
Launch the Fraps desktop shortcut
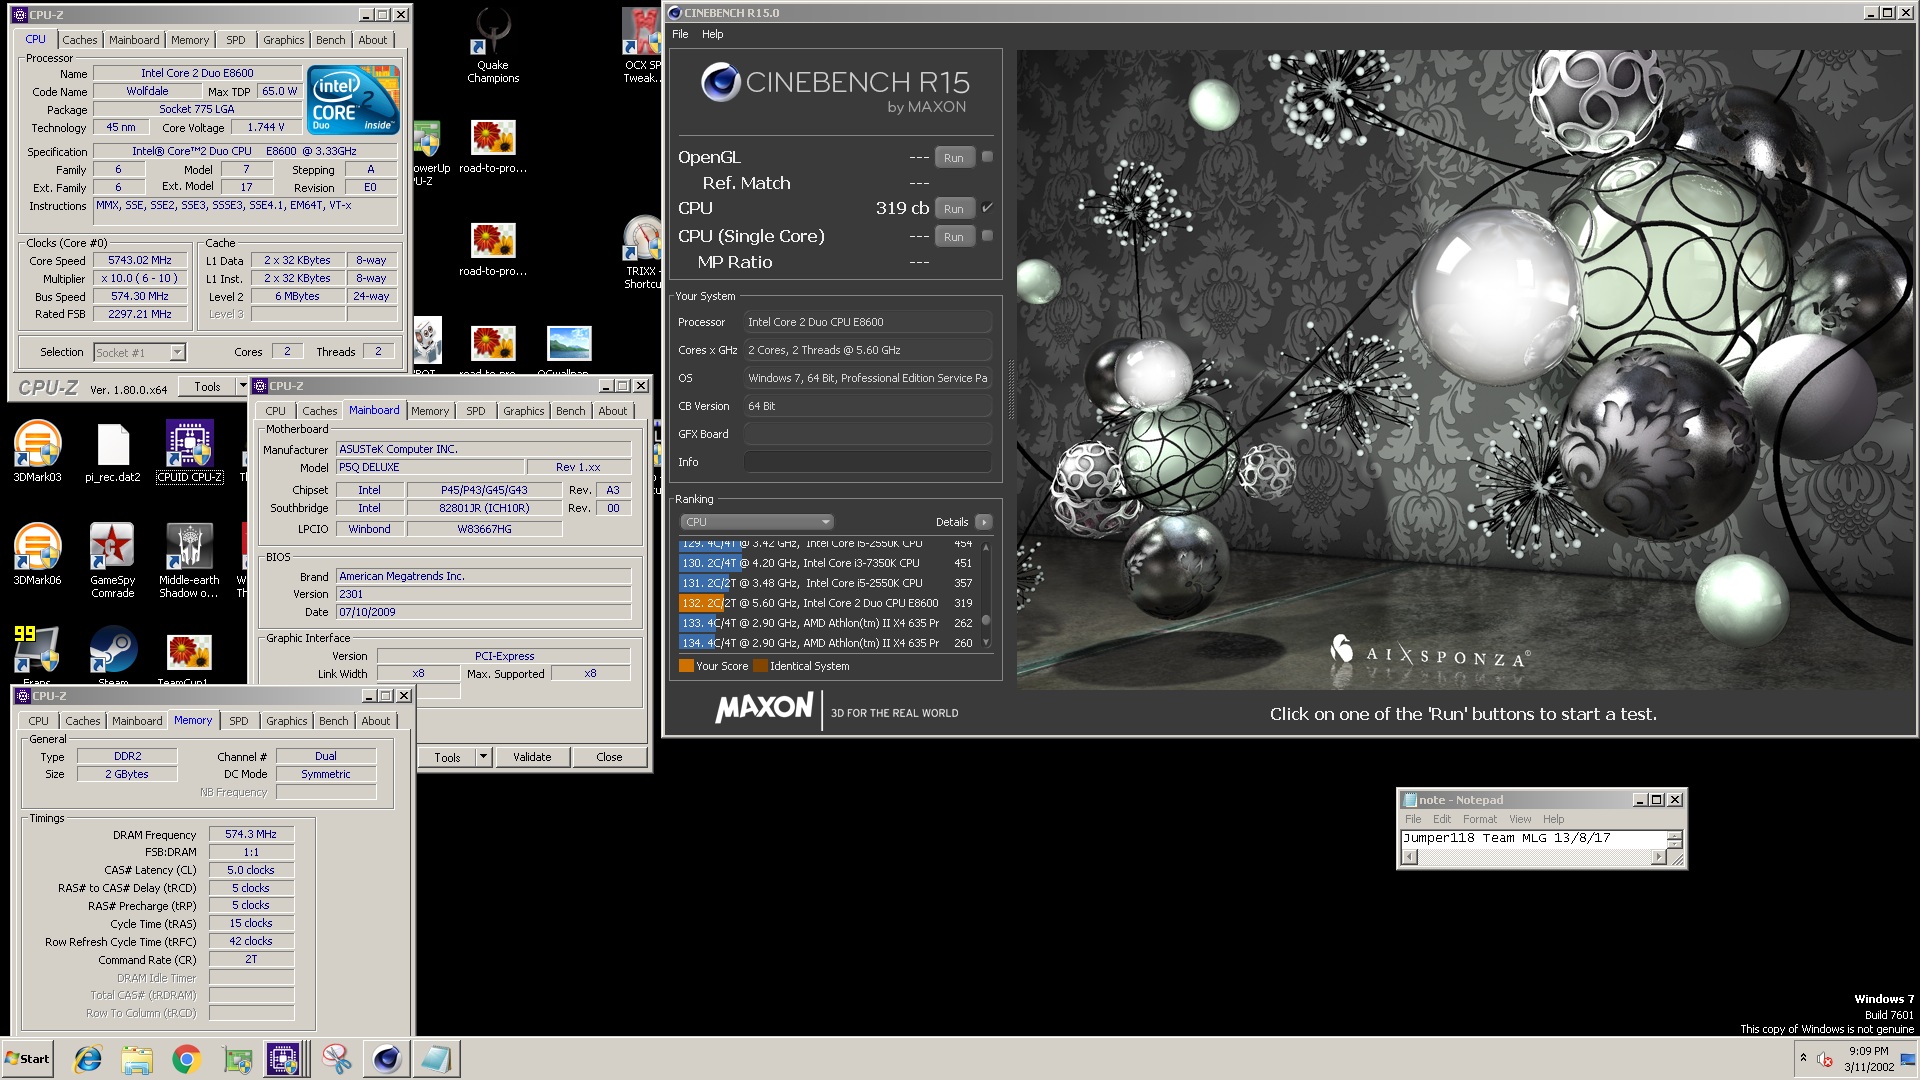coord(37,653)
